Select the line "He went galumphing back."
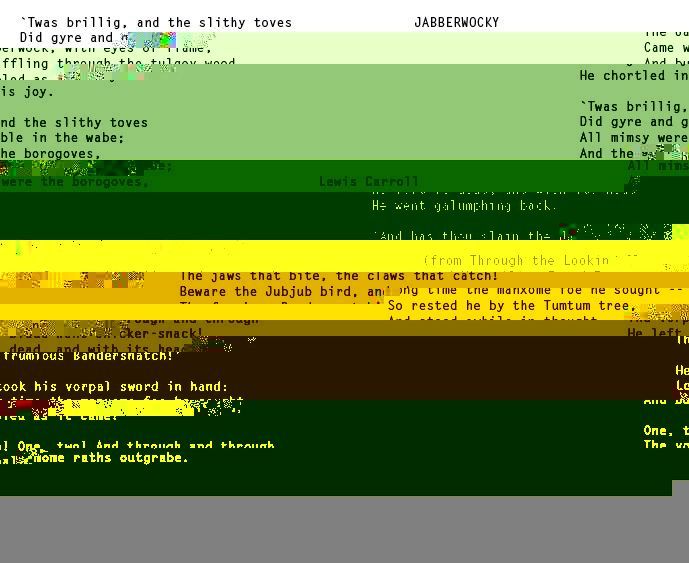 click(x=464, y=206)
